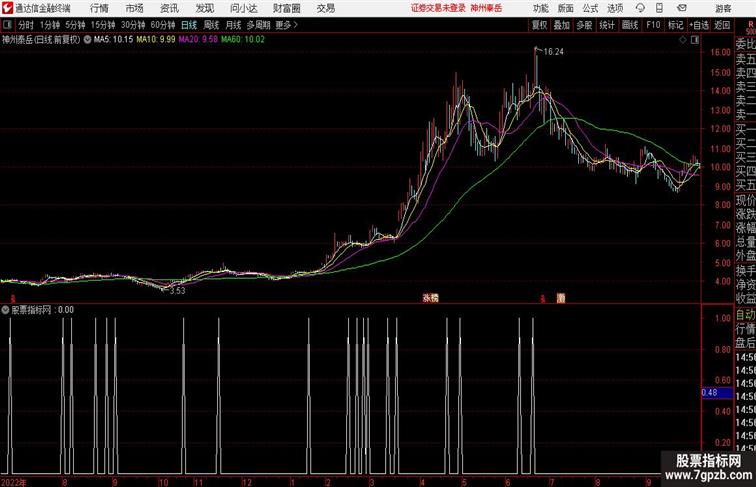Viewport: 756px width, 487px height.
Task: Open the 资讯 menu
Action: (169, 8)
